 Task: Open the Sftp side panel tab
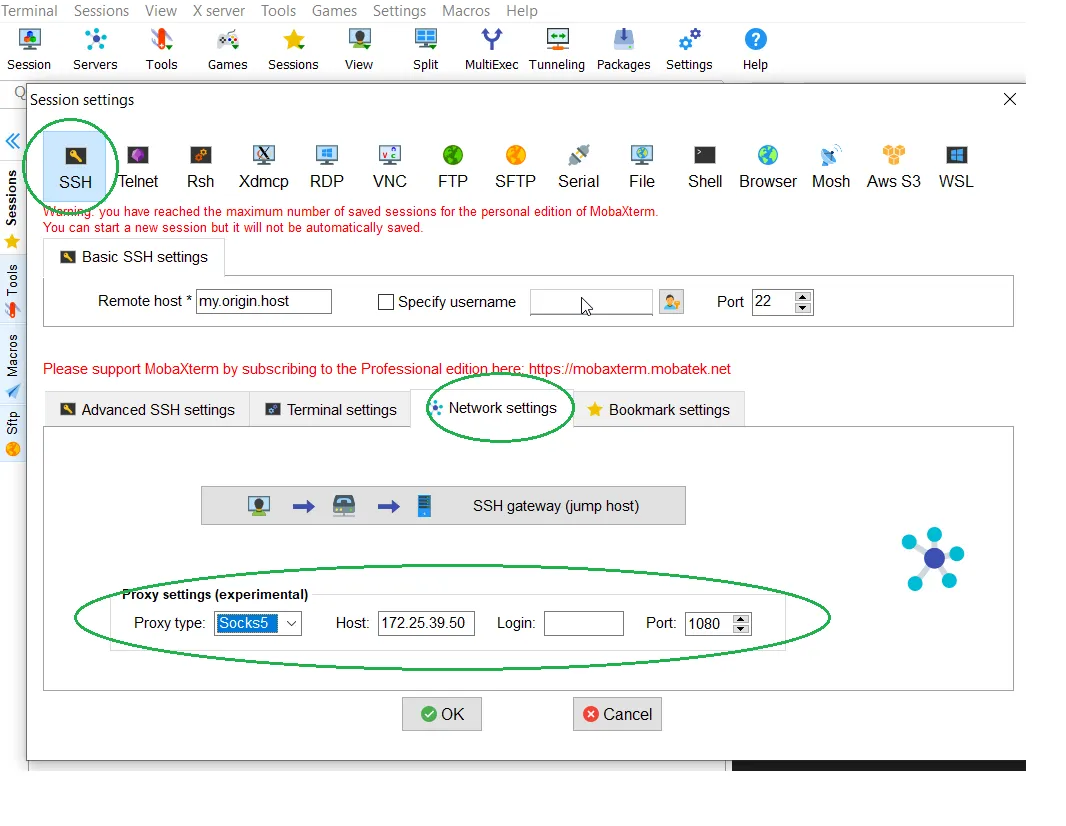click(12, 433)
